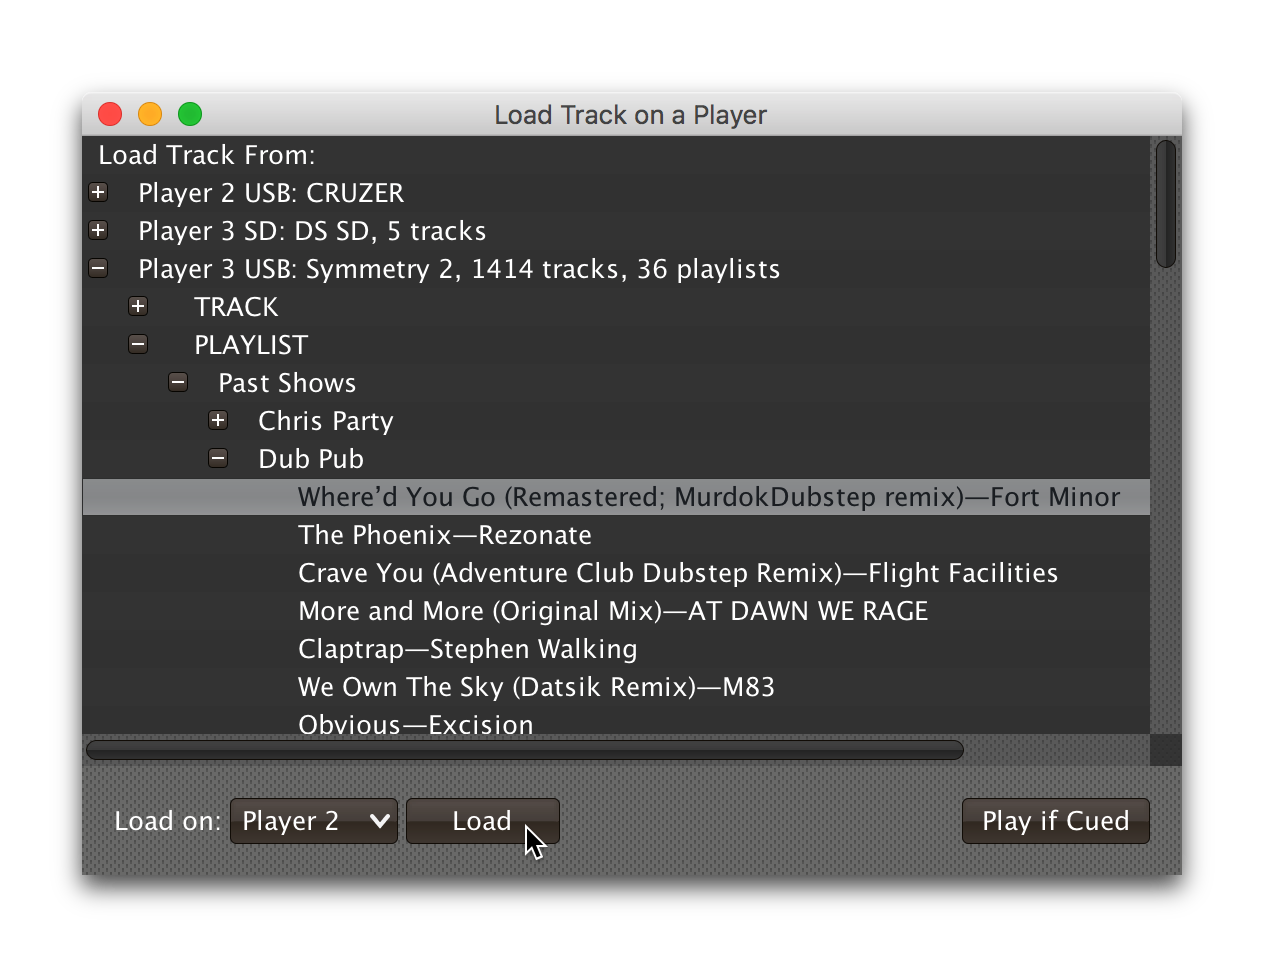Expand the TRACK folder
This screenshot has width=1266, height=968.
138,306
